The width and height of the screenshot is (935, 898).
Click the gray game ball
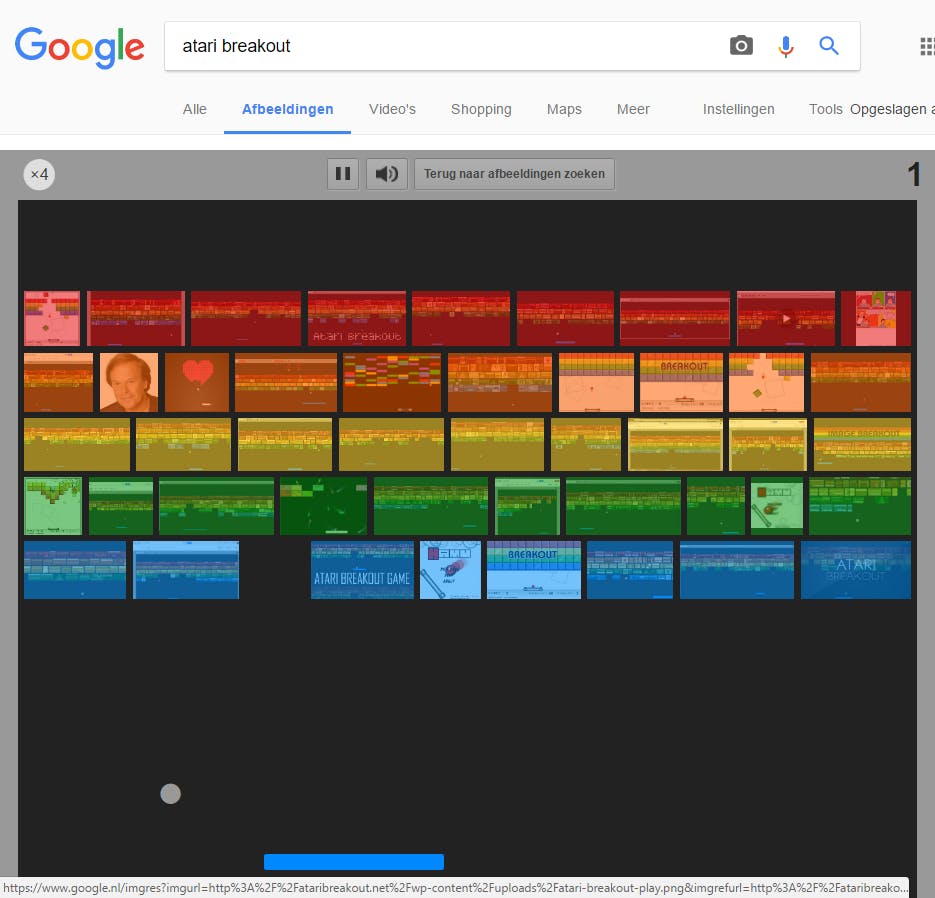(x=171, y=794)
